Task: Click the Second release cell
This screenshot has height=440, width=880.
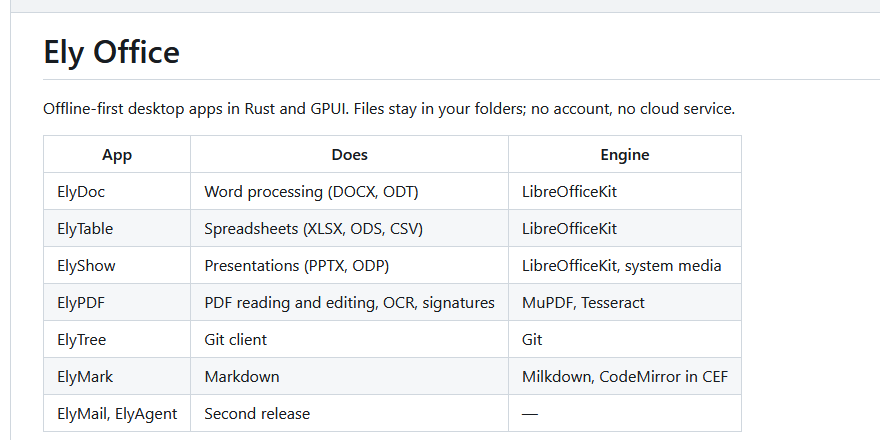Action: (x=349, y=414)
